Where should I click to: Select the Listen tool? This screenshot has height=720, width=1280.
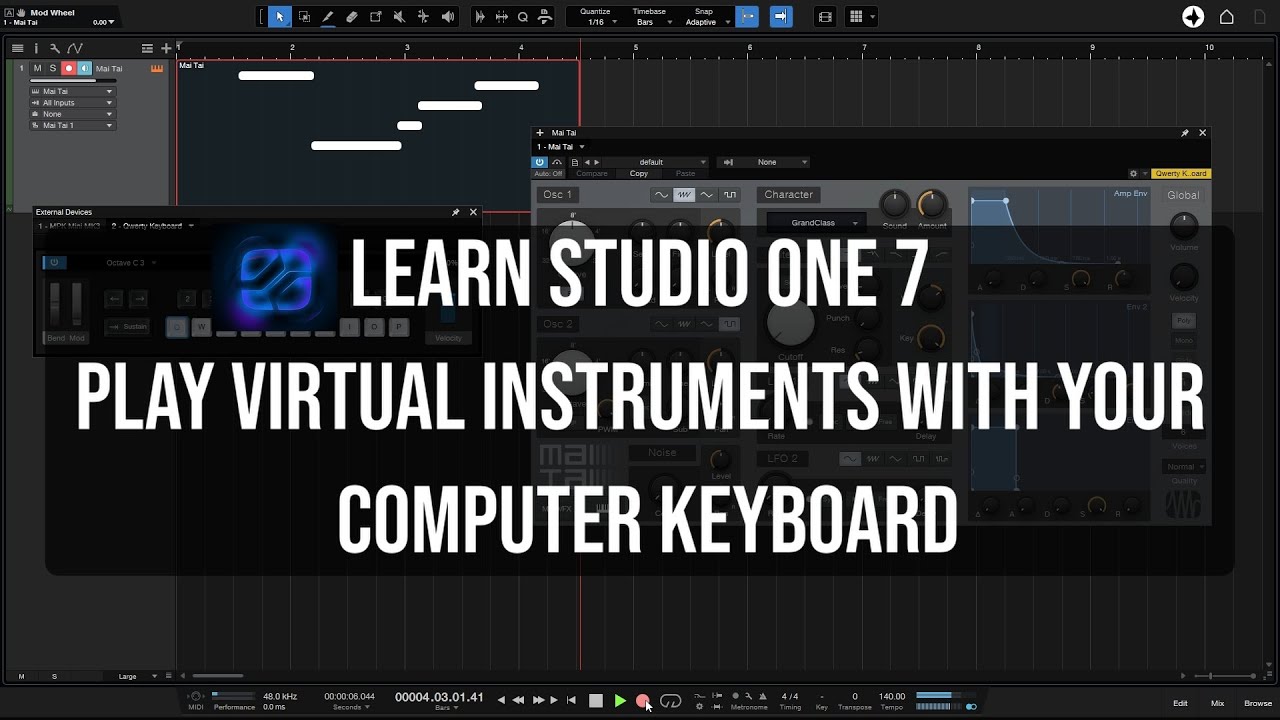click(x=448, y=16)
